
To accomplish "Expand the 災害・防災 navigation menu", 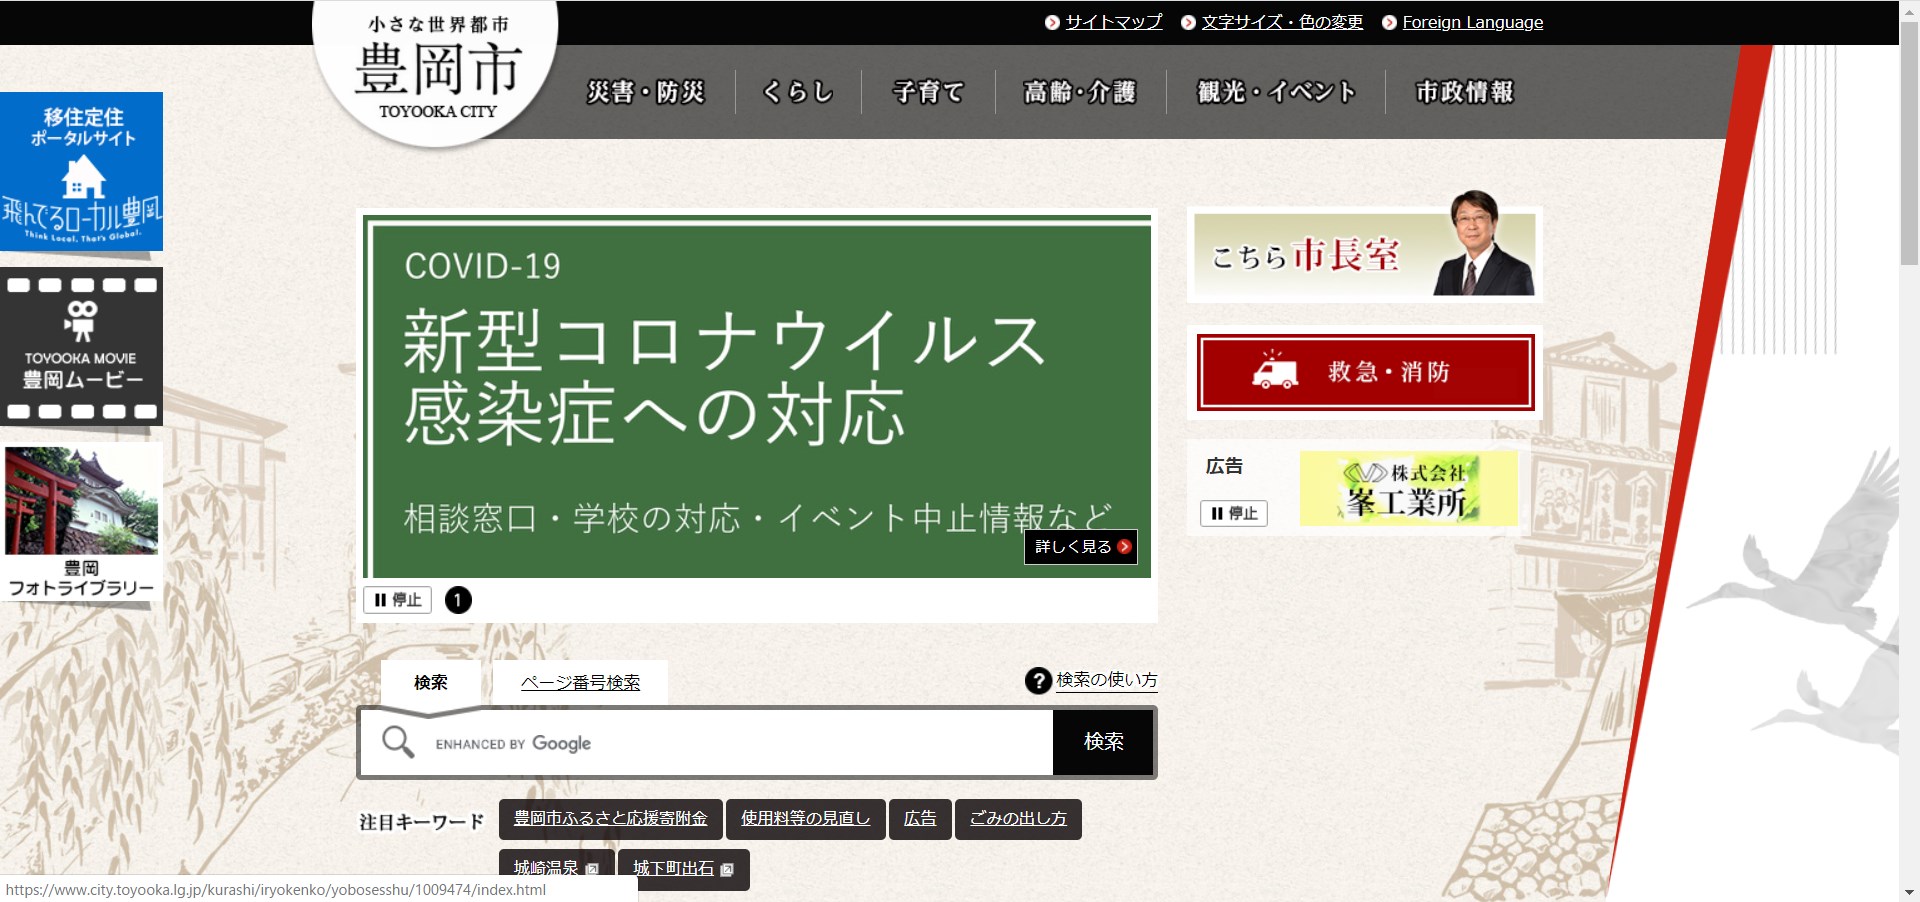I will point(646,92).
